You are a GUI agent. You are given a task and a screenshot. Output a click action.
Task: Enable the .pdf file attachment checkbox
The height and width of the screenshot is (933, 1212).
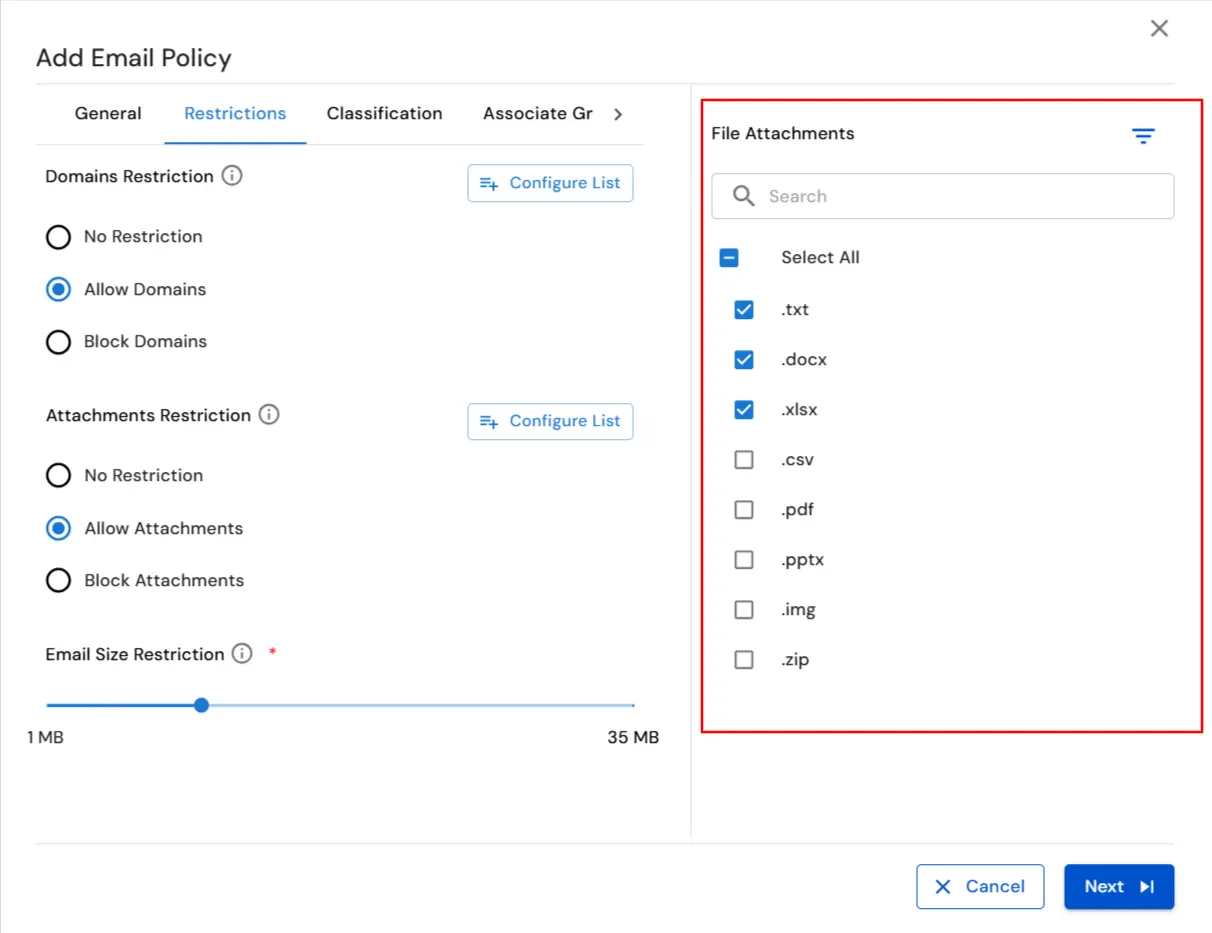(744, 509)
